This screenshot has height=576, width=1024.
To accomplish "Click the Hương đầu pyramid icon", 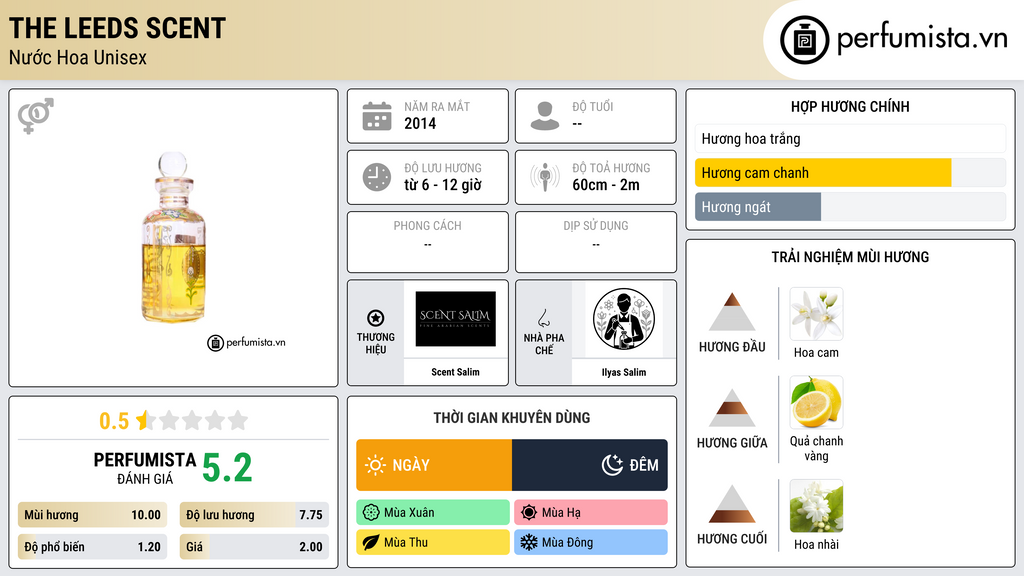I will pyautogui.click(x=732, y=312).
